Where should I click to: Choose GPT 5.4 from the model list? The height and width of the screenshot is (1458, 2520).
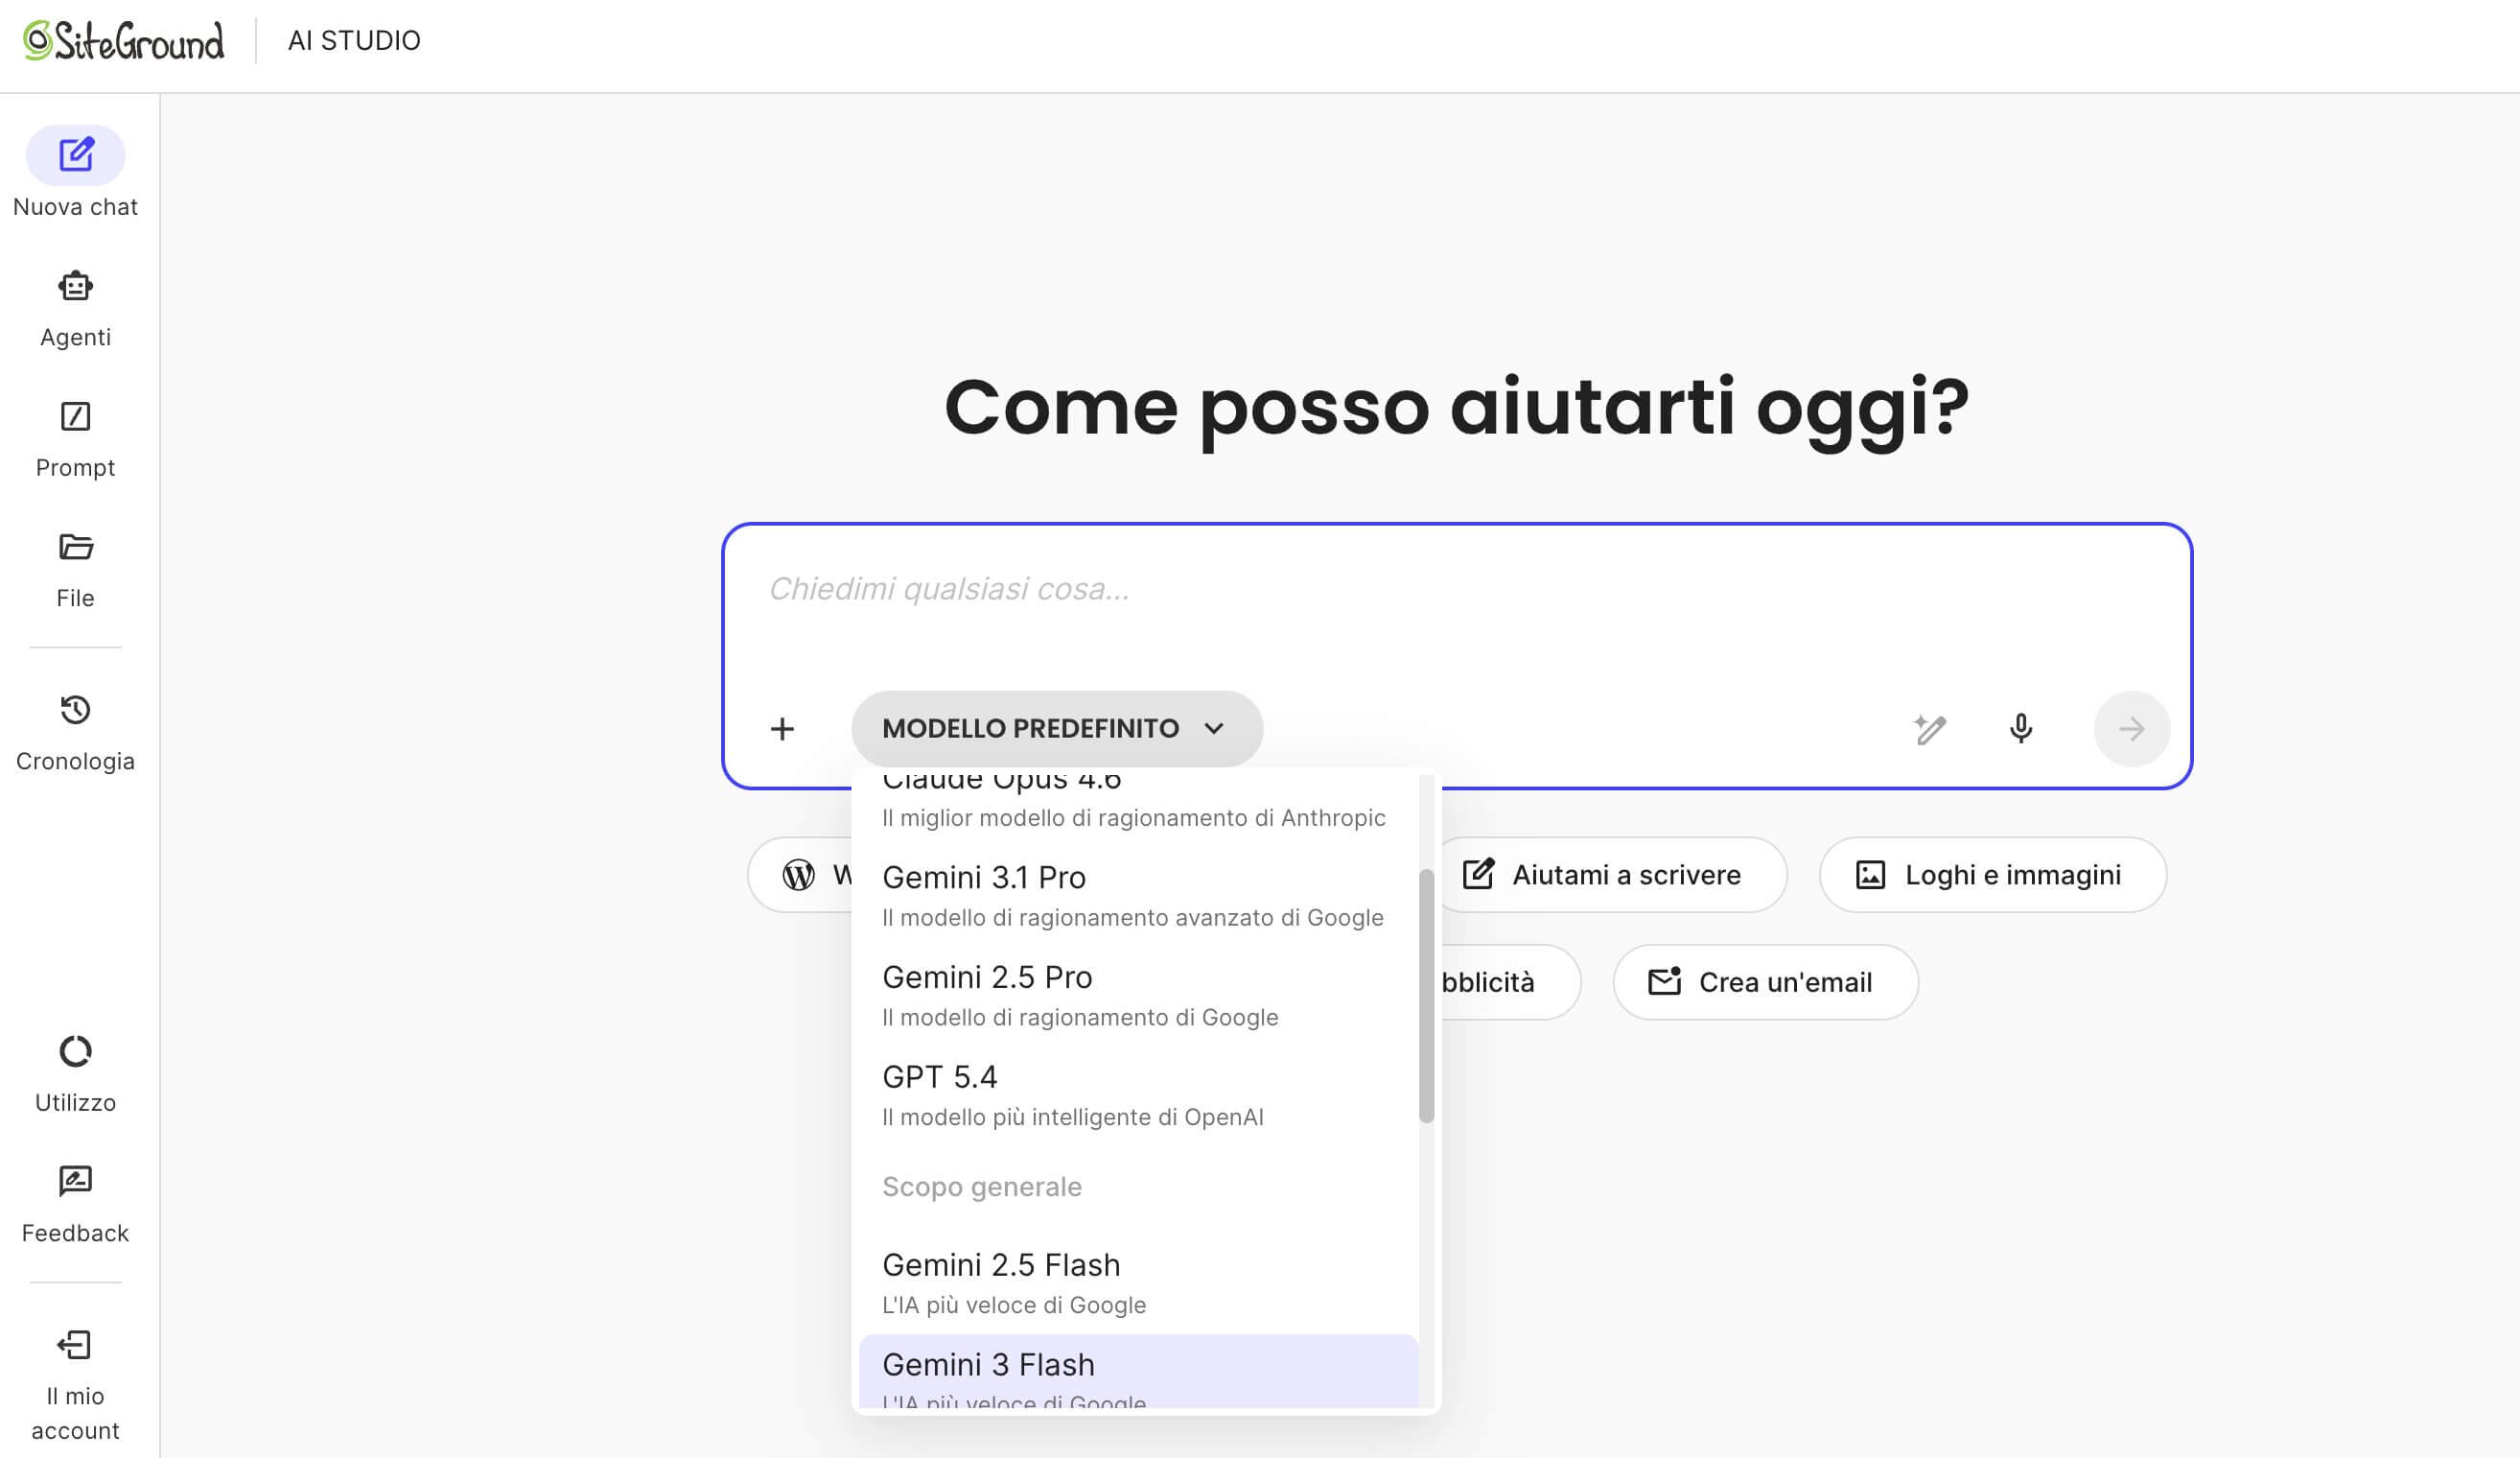tap(940, 1077)
